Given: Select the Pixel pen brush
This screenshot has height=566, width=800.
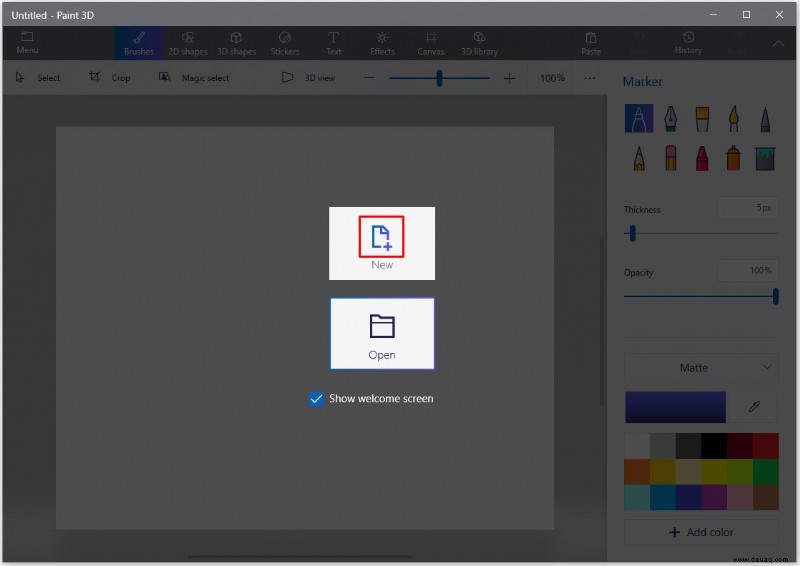Looking at the screenshot, I should [x=765, y=118].
